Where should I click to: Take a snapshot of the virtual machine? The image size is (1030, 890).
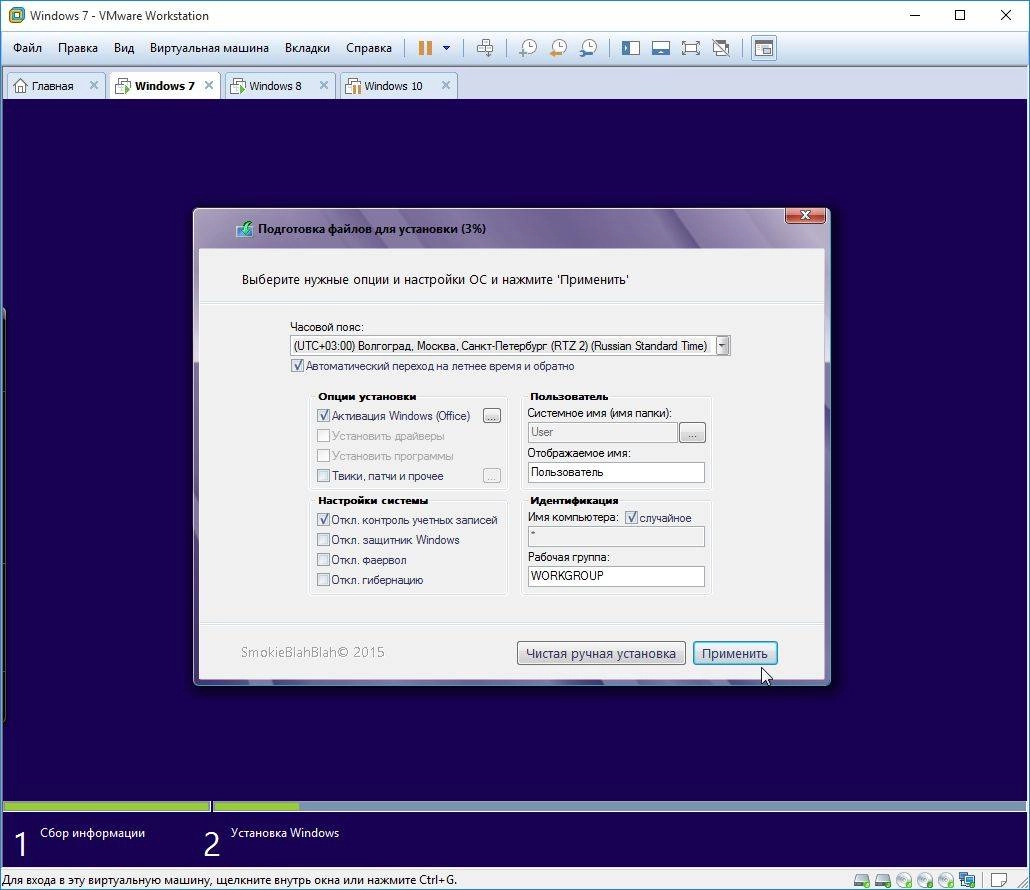527,48
